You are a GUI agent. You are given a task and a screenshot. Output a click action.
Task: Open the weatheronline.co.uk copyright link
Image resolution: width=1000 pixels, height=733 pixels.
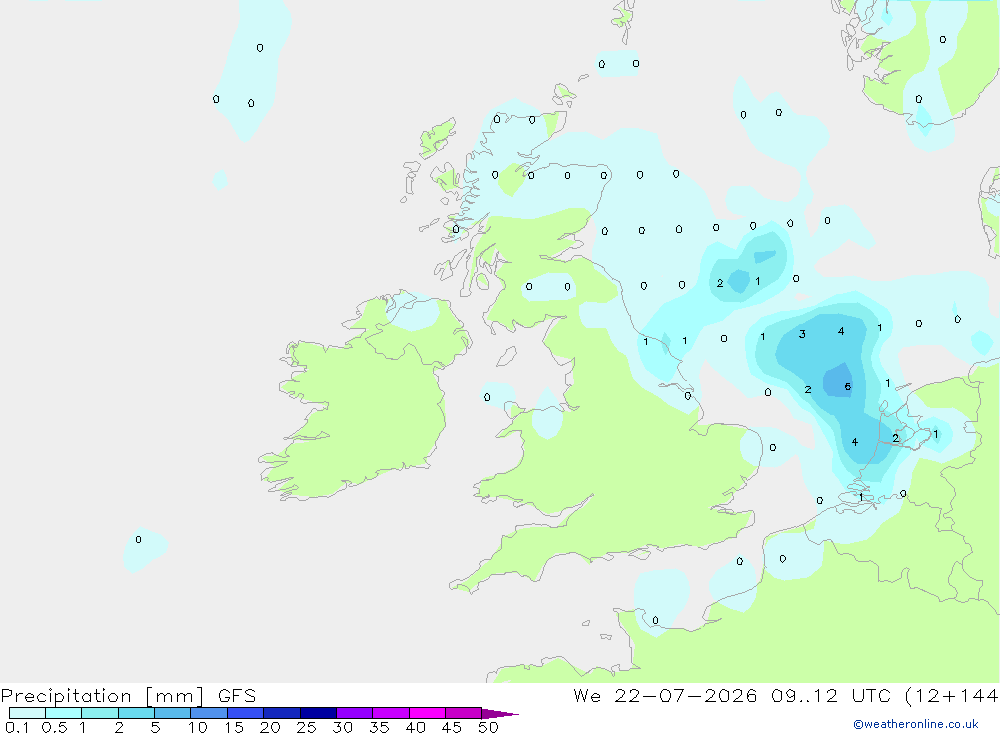(916, 724)
